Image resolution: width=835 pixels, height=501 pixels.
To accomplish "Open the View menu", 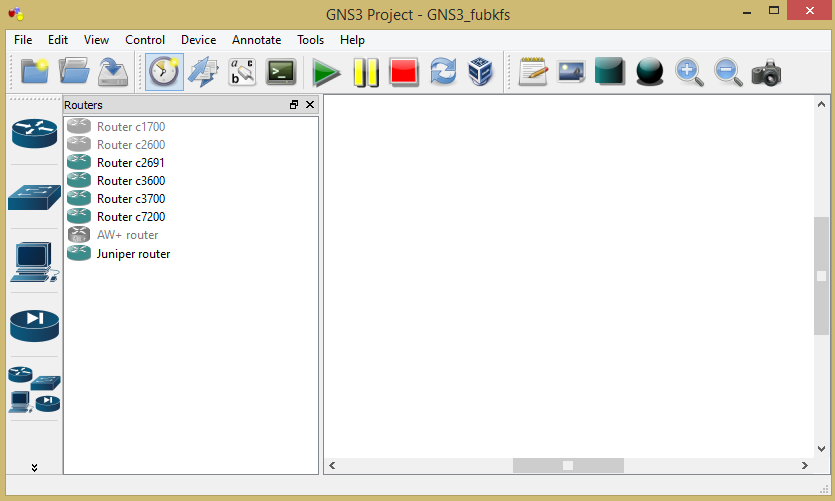I will click(x=96, y=40).
